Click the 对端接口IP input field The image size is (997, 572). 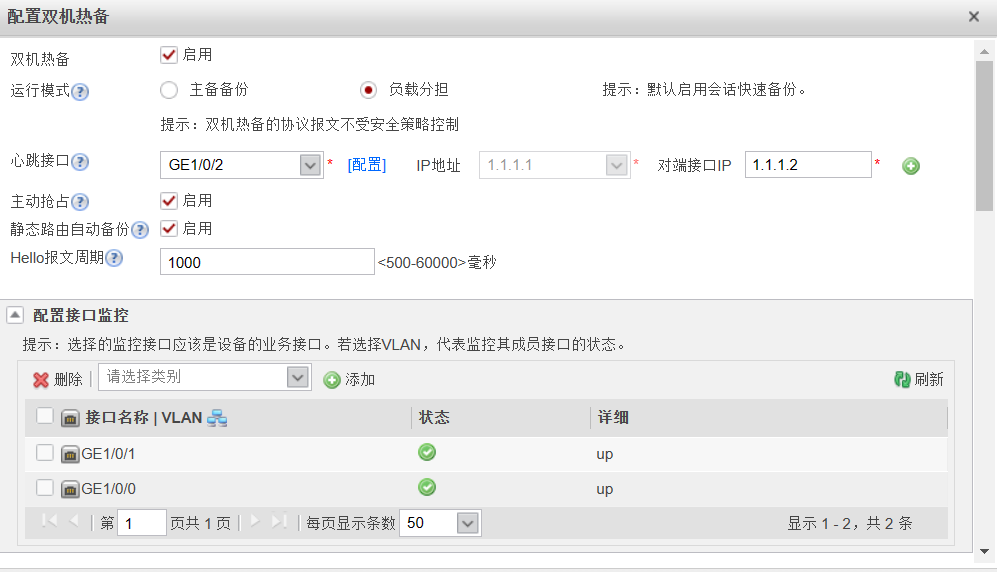point(807,165)
